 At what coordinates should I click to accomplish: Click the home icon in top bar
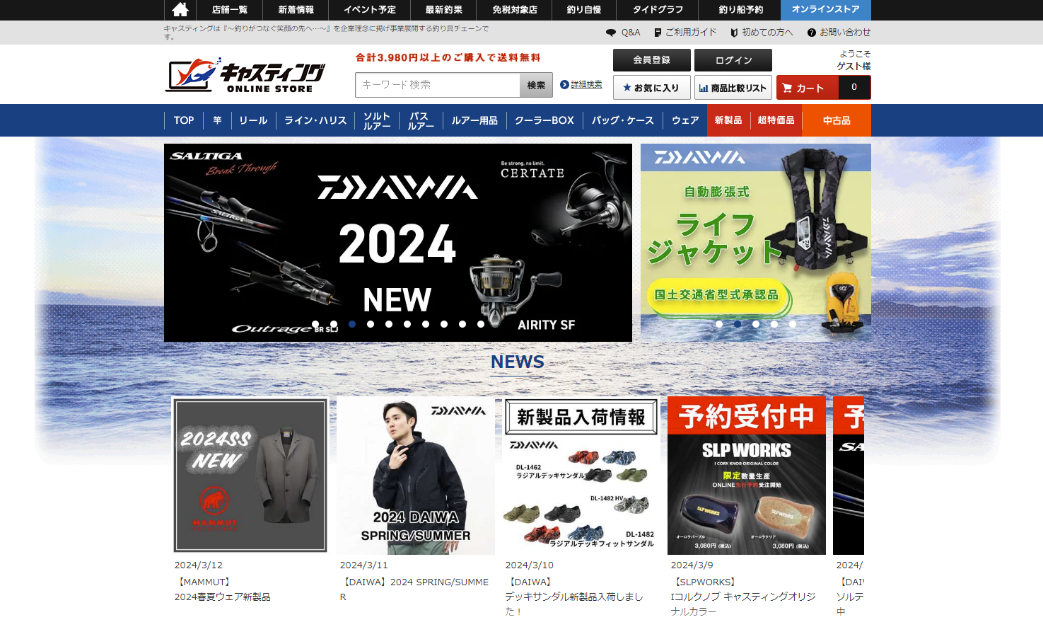180,10
